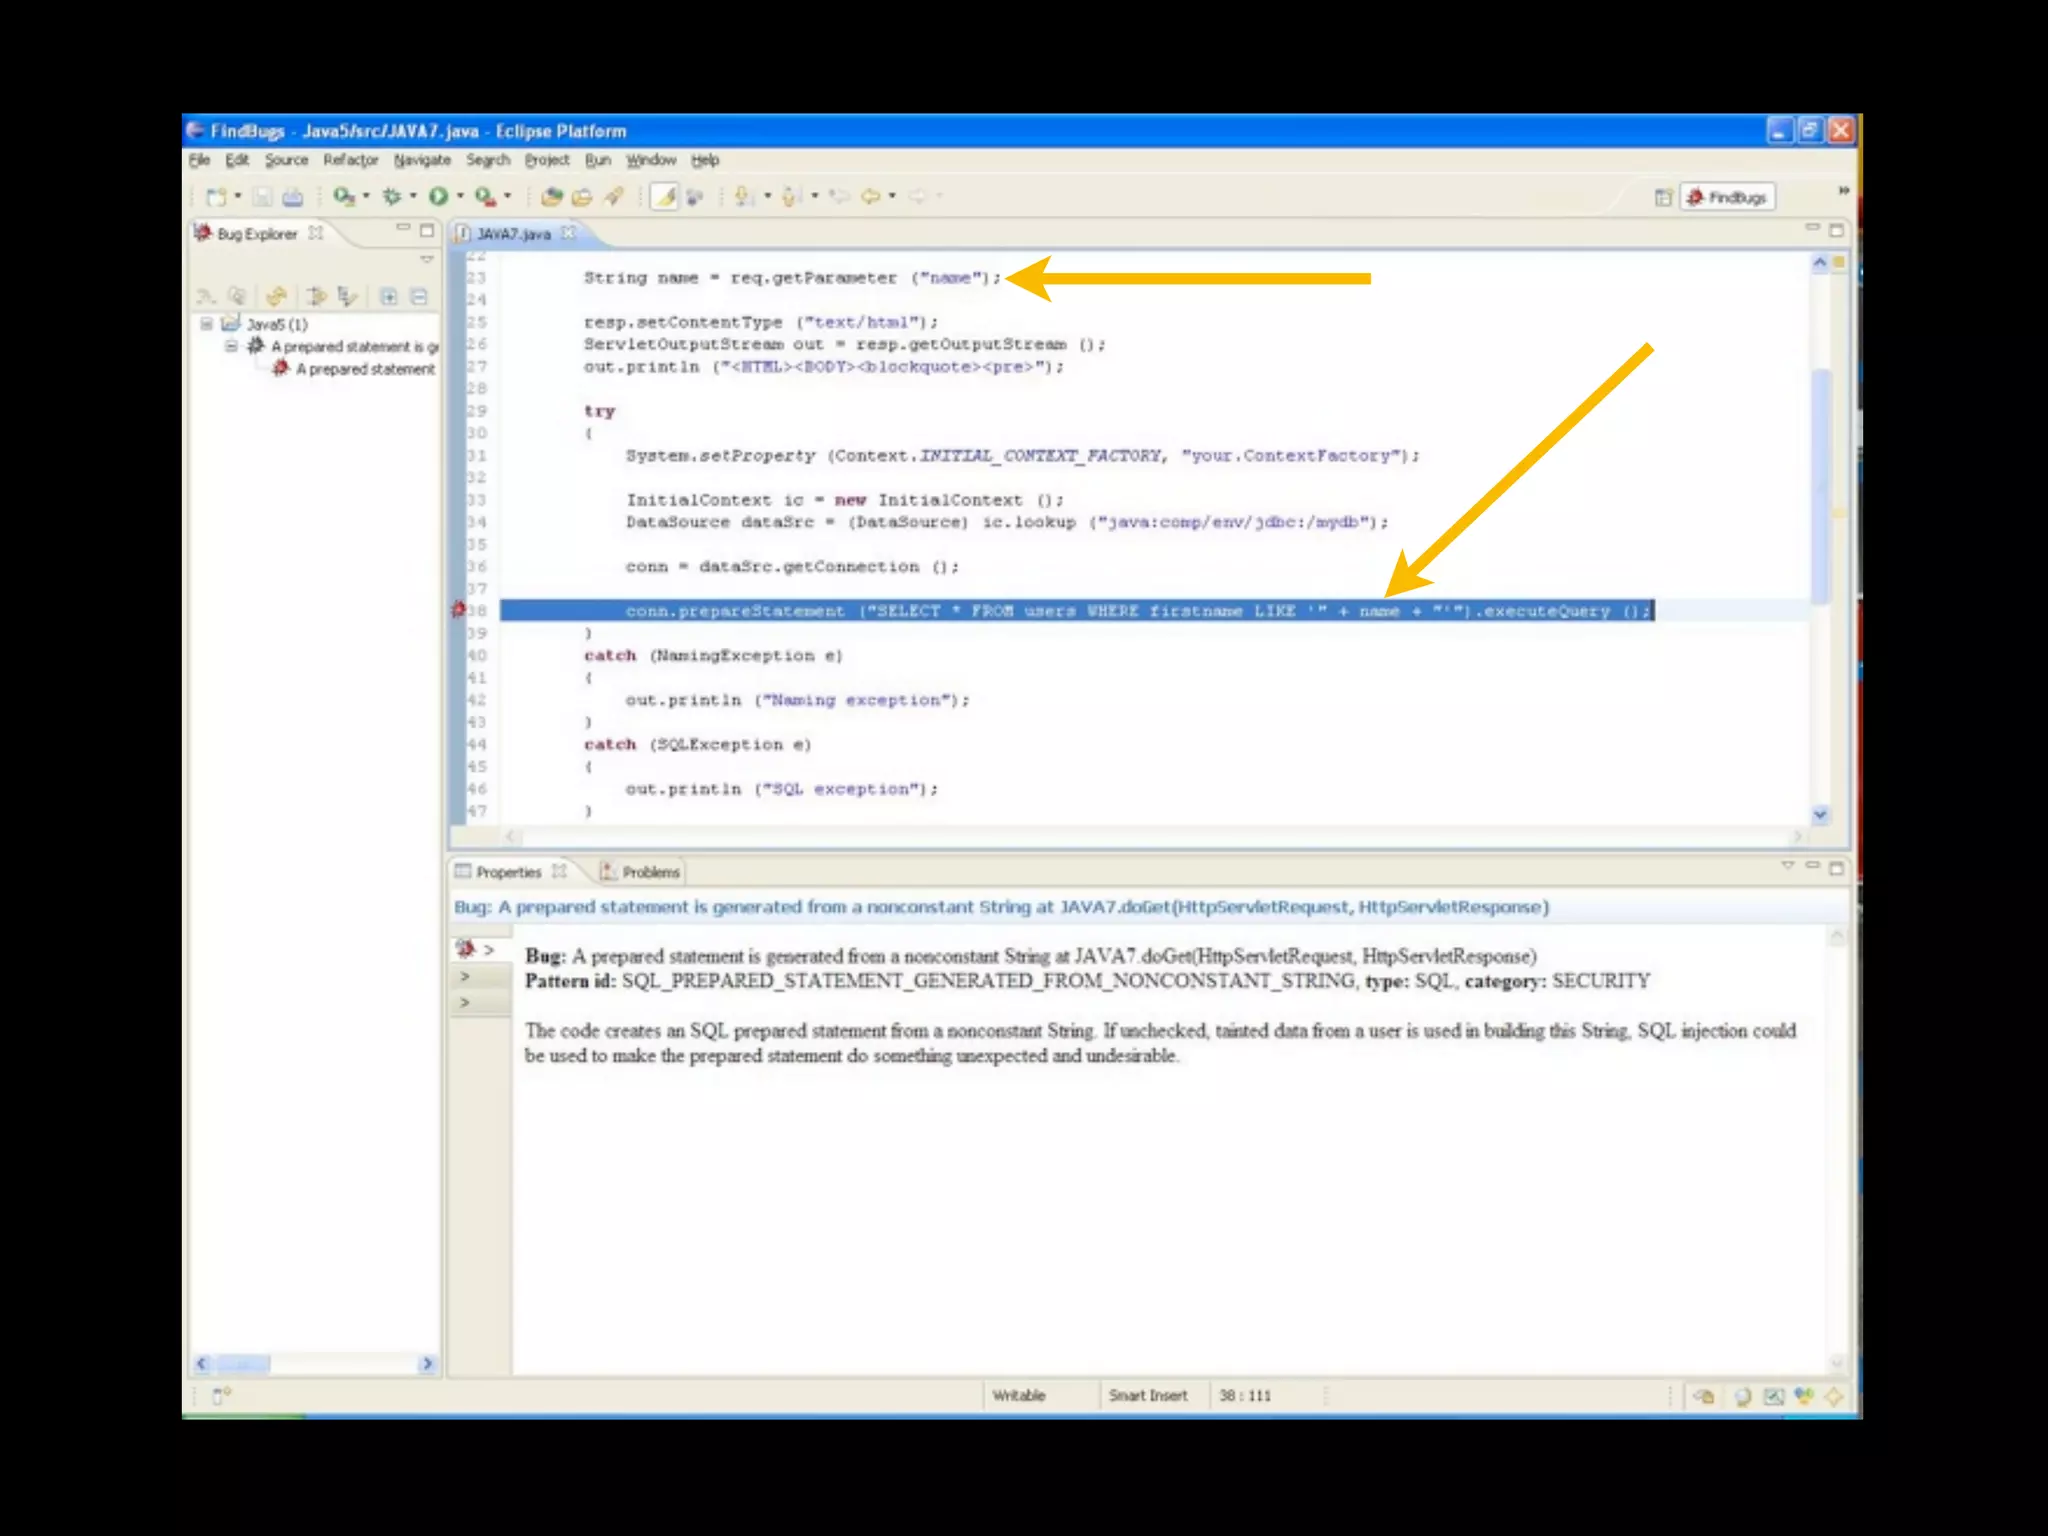
Task: Toggle Mark Occurrences highlighter in toolbar
Action: 664,197
